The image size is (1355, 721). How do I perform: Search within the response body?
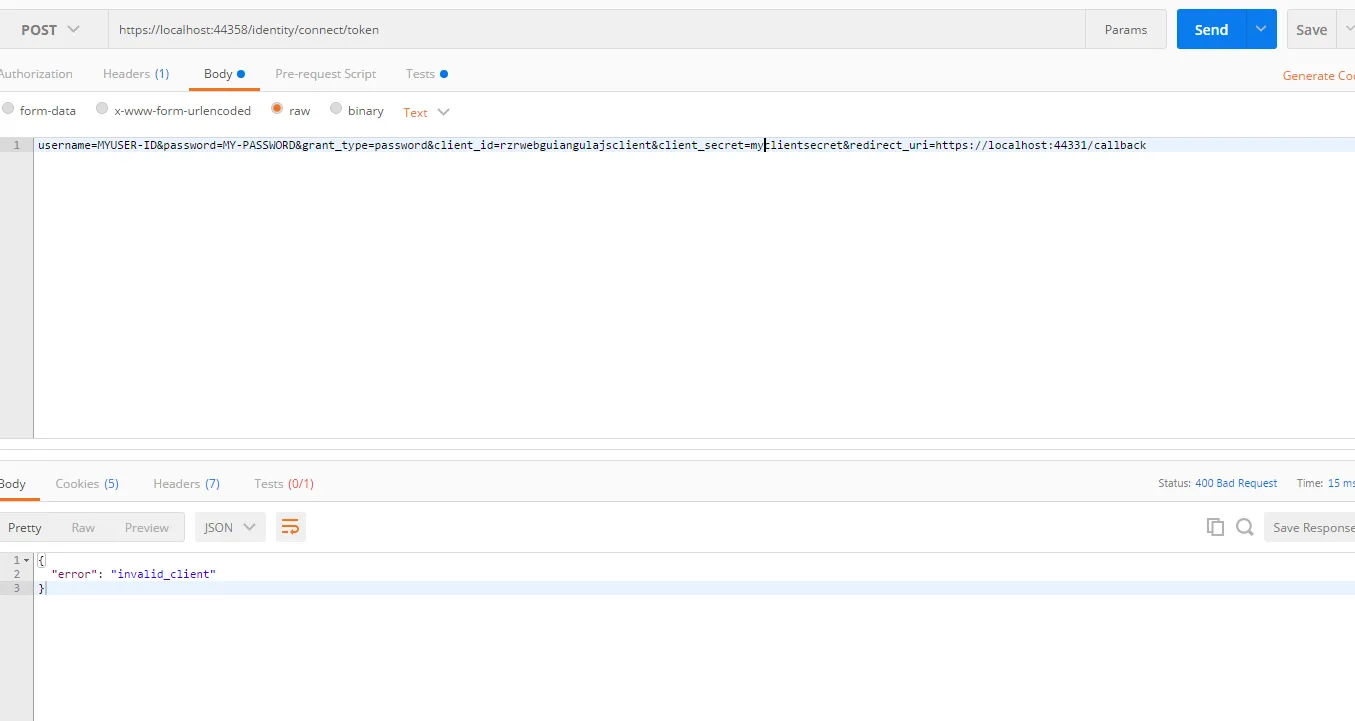[x=1245, y=527]
